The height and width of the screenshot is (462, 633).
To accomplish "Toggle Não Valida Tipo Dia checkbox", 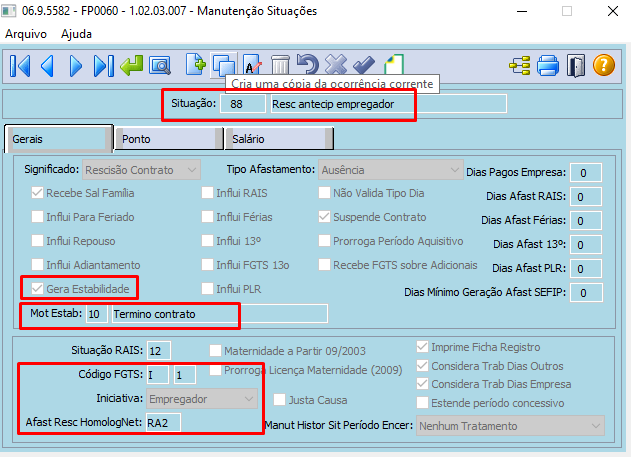I will point(324,193).
